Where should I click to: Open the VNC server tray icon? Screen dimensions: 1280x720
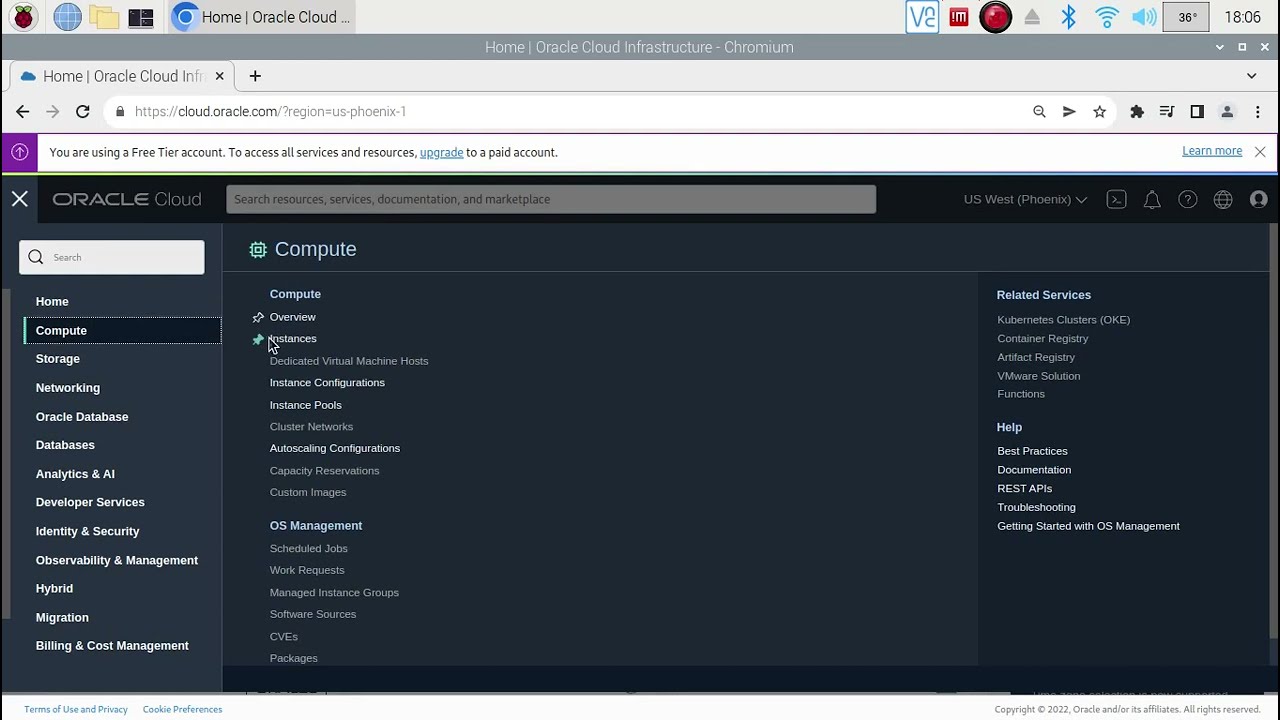[x=922, y=17]
